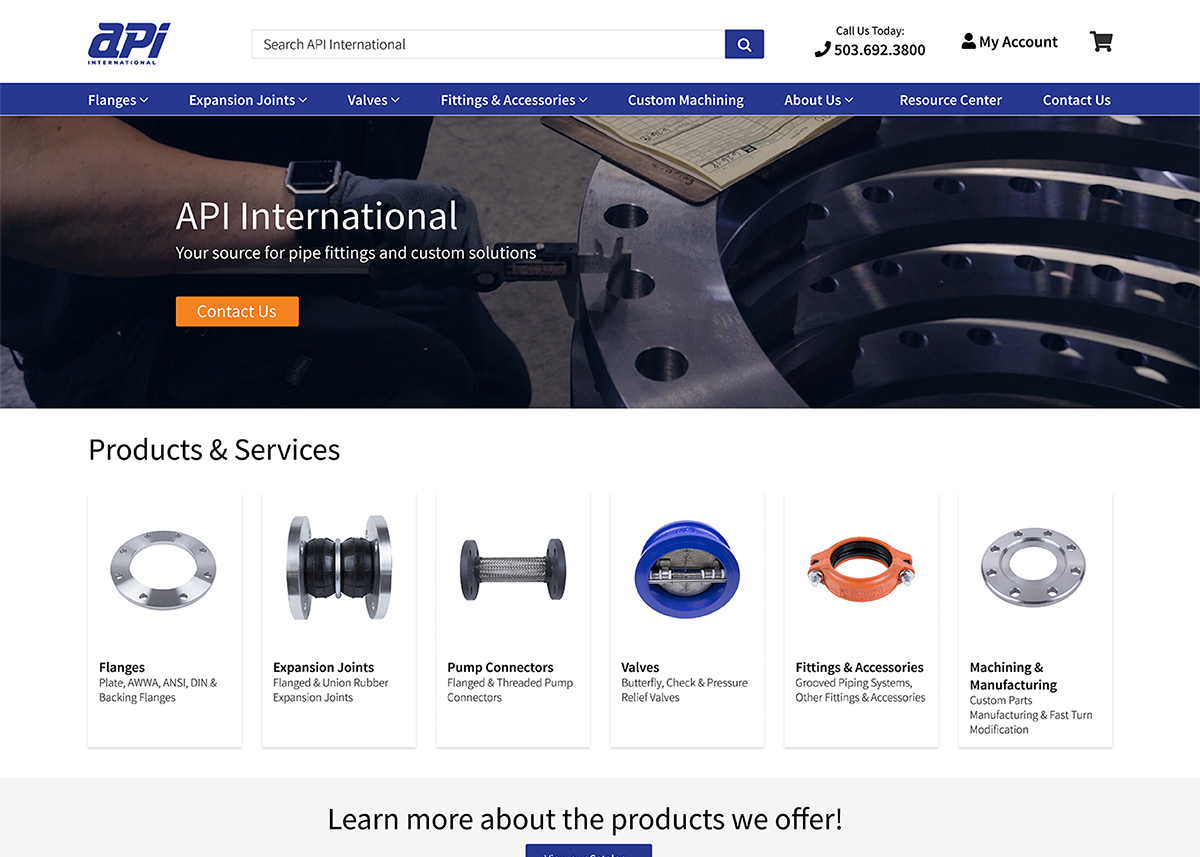
Task: Open the Resource Center menu item
Action: pos(949,99)
